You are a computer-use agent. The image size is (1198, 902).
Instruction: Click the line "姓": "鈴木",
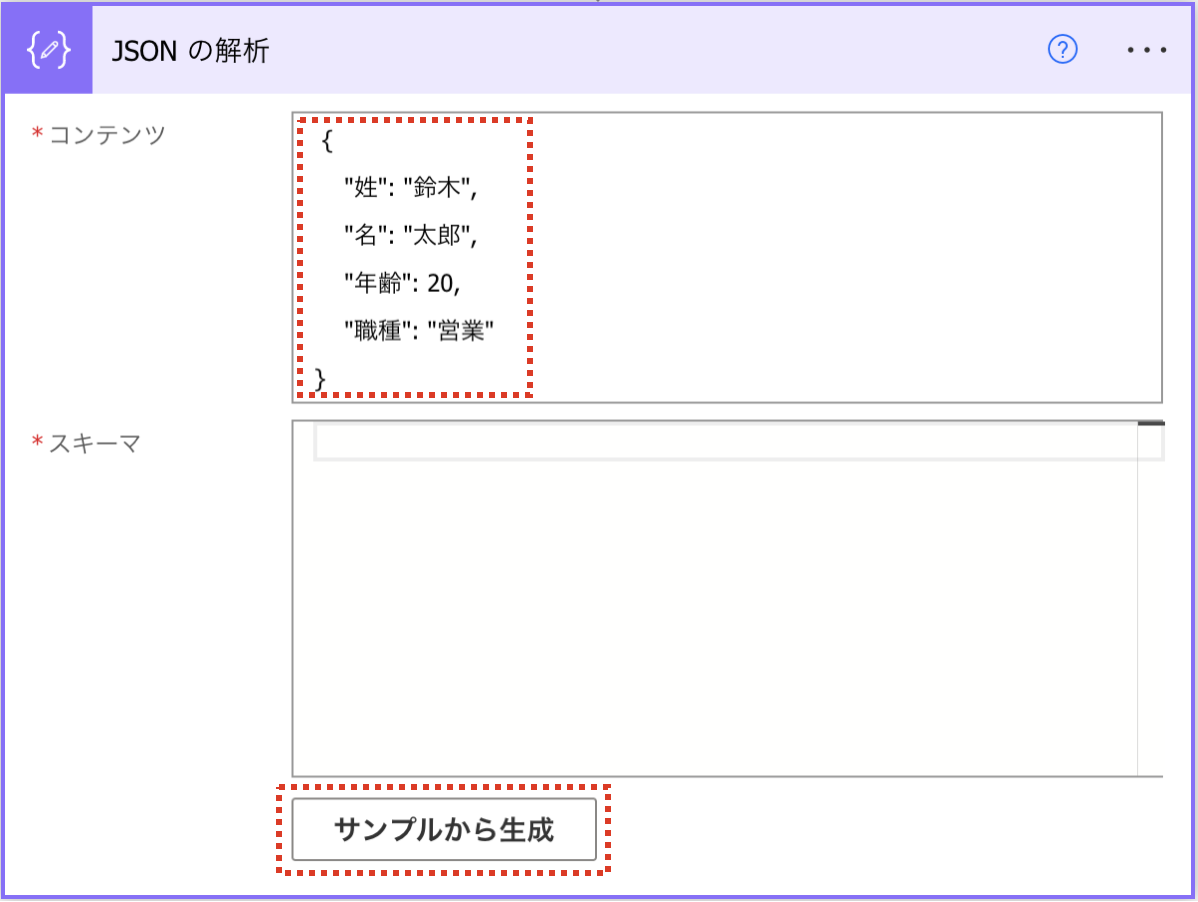coord(410,188)
